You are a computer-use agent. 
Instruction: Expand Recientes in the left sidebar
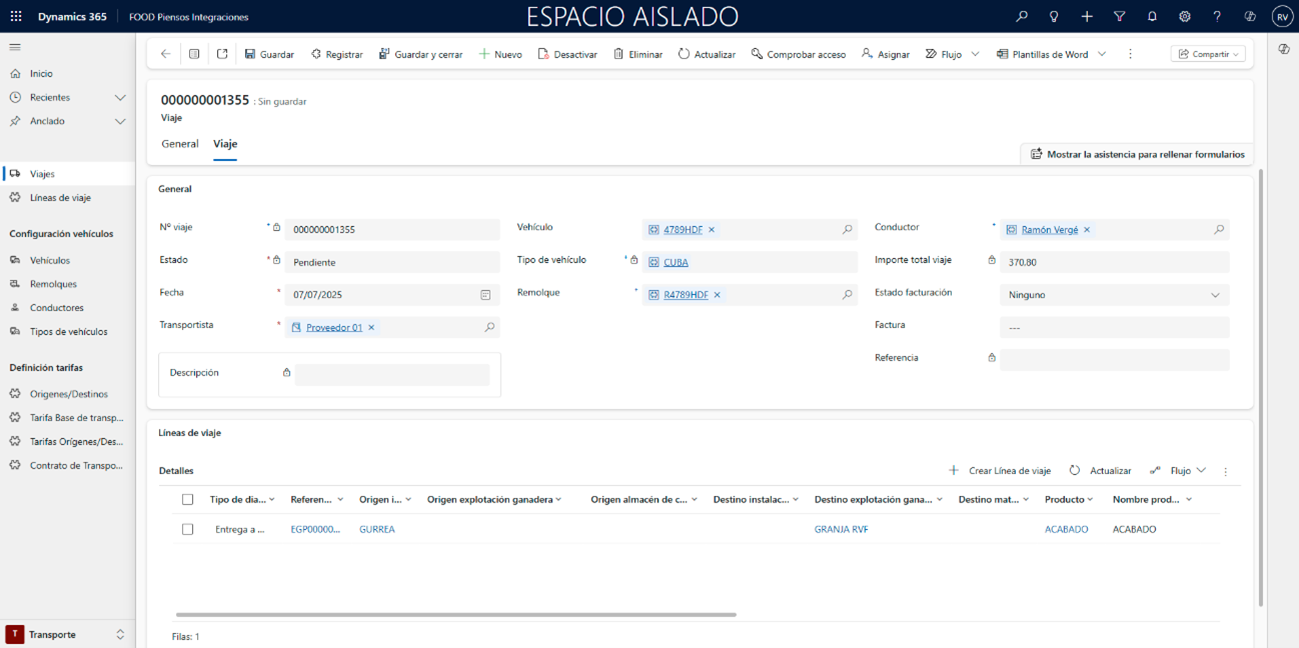pyautogui.click(x=120, y=98)
